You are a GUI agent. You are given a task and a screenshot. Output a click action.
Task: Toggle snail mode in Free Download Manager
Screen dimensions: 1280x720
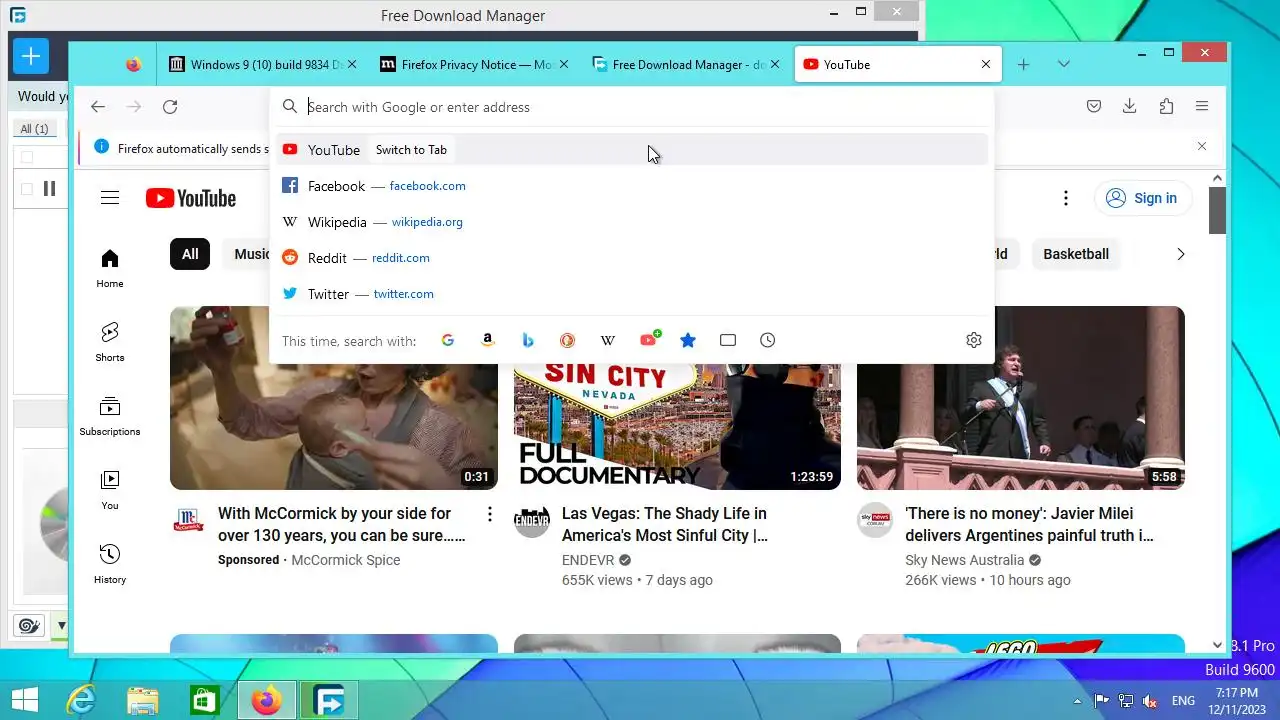(x=28, y=626)
